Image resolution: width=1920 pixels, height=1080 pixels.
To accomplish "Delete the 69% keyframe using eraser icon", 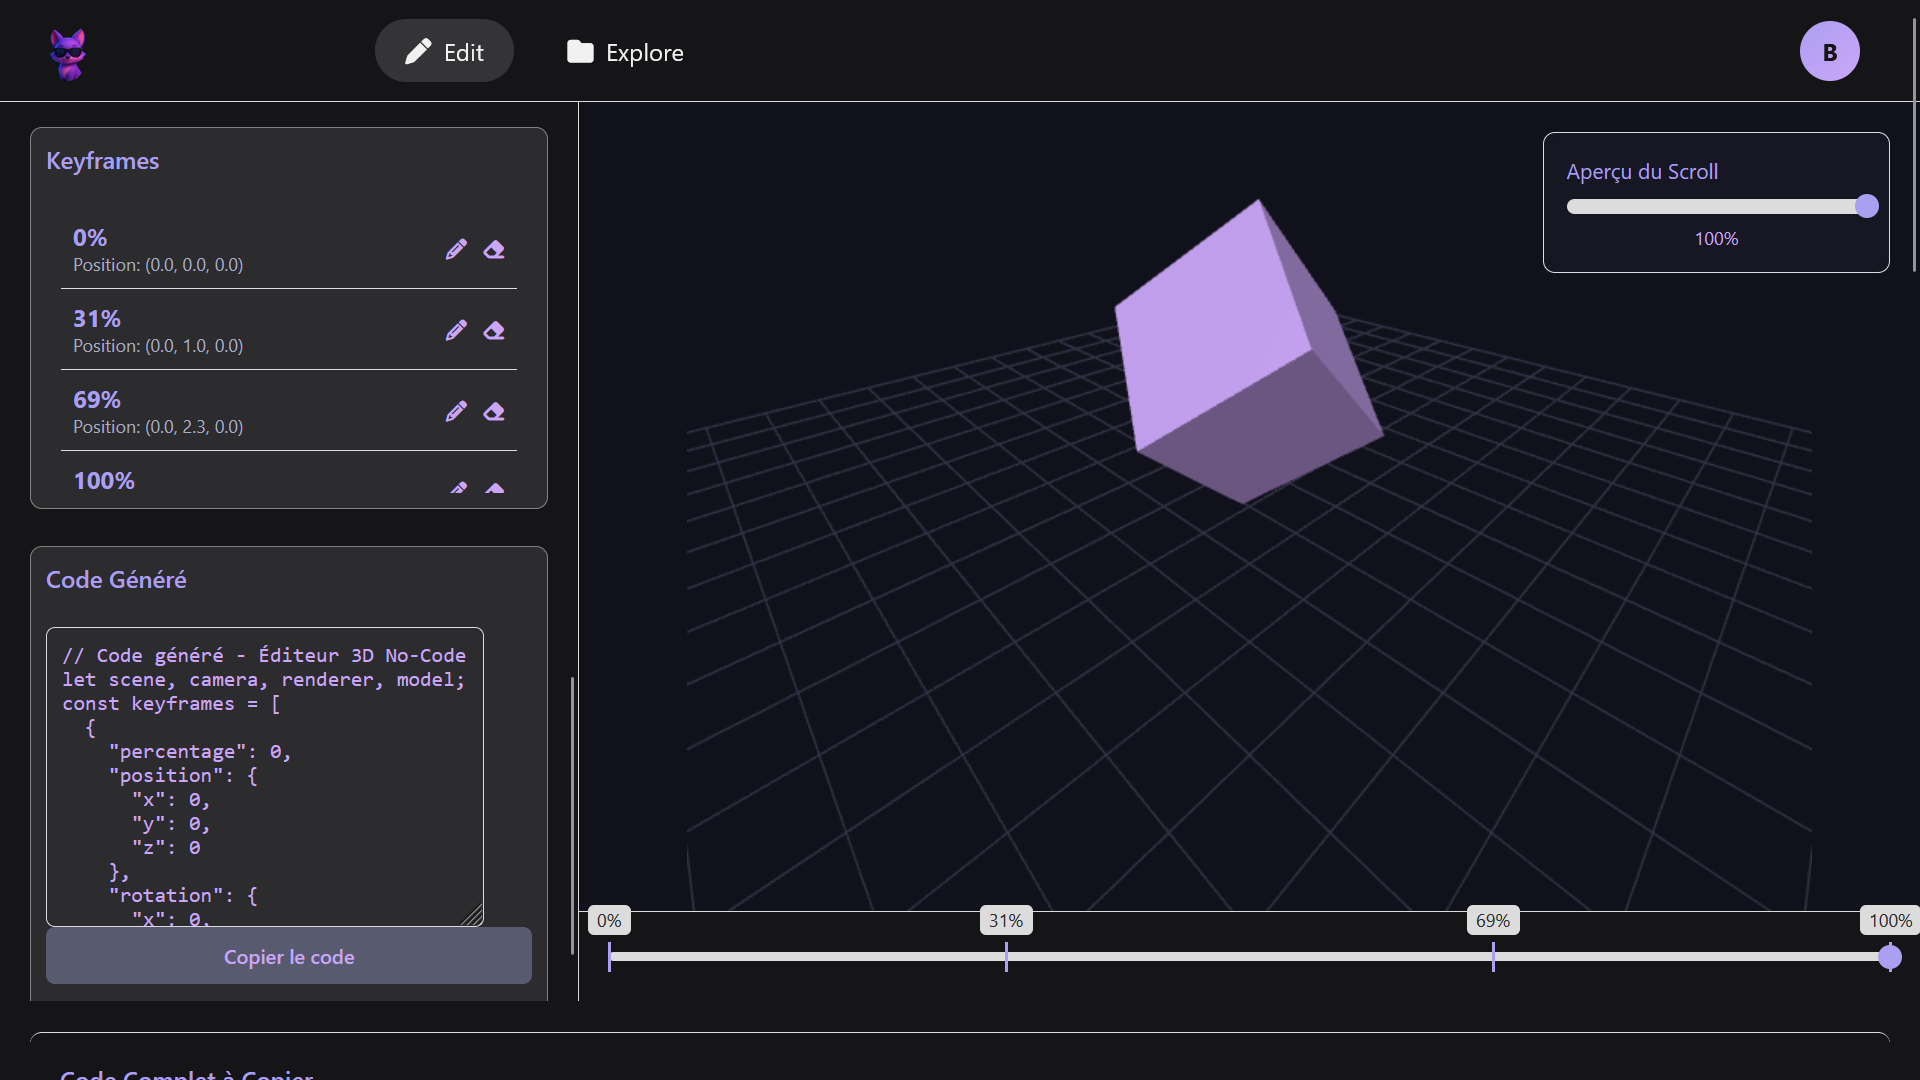I will (494, 412).
